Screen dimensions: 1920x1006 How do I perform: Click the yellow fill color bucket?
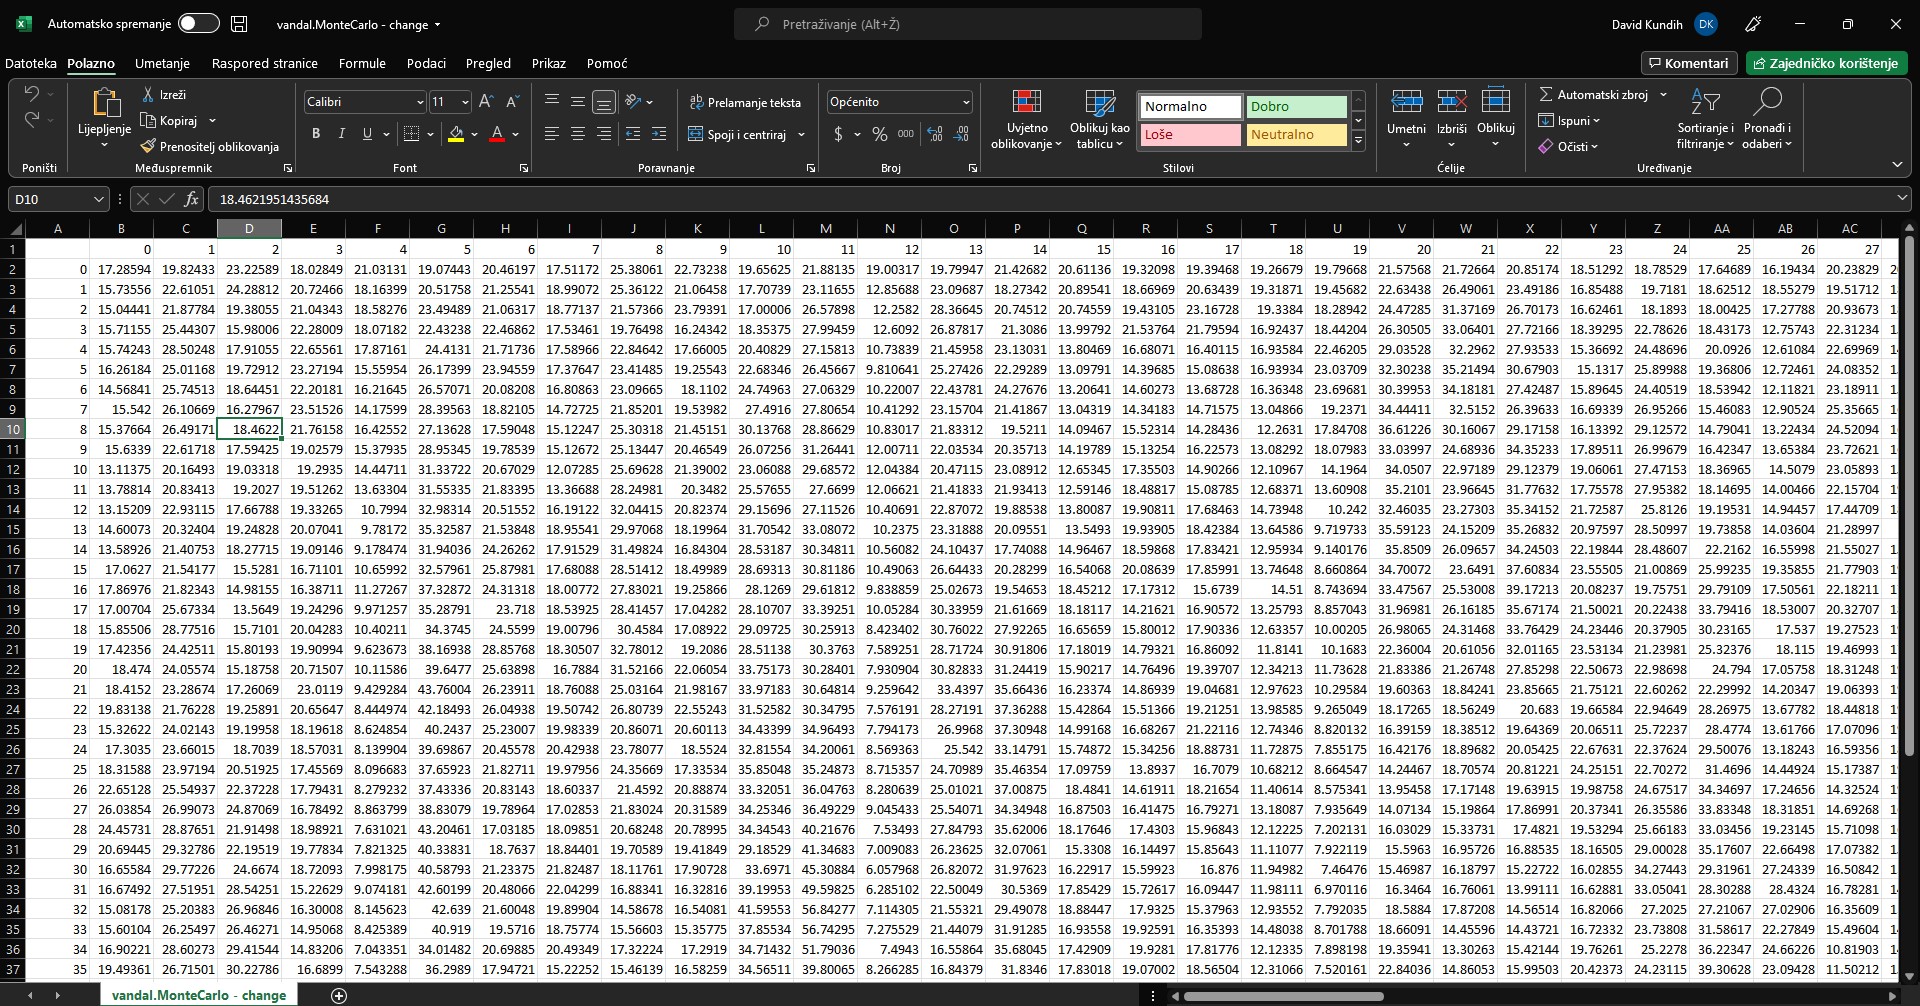[x=456, y=134]
